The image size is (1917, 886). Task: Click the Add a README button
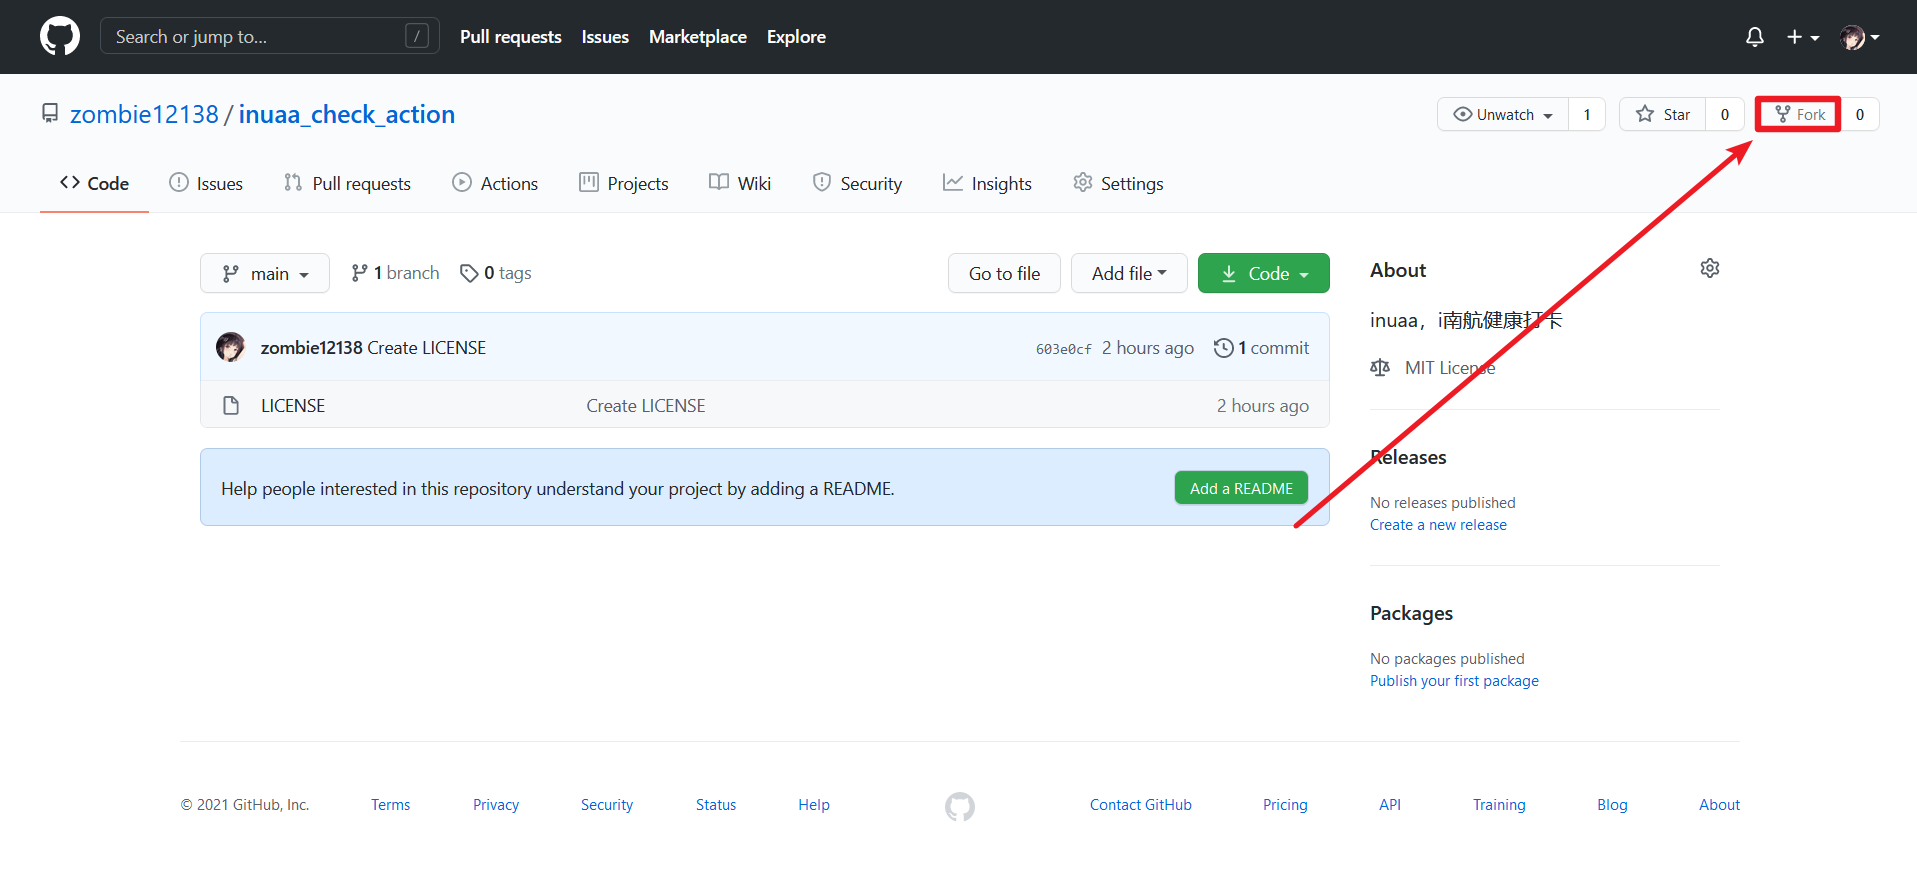pyautogui.click(x=1241, y=488)
